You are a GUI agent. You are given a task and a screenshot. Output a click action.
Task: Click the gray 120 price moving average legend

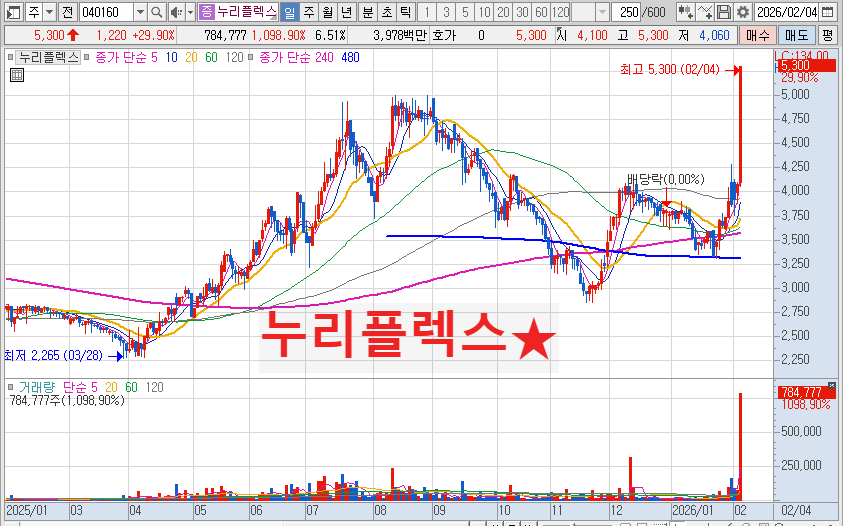click(234, 58)
